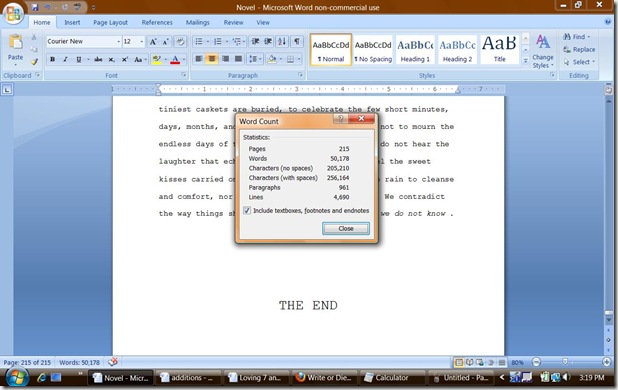Center the text alignment
The image size is (618, 390).
point(212,59)
